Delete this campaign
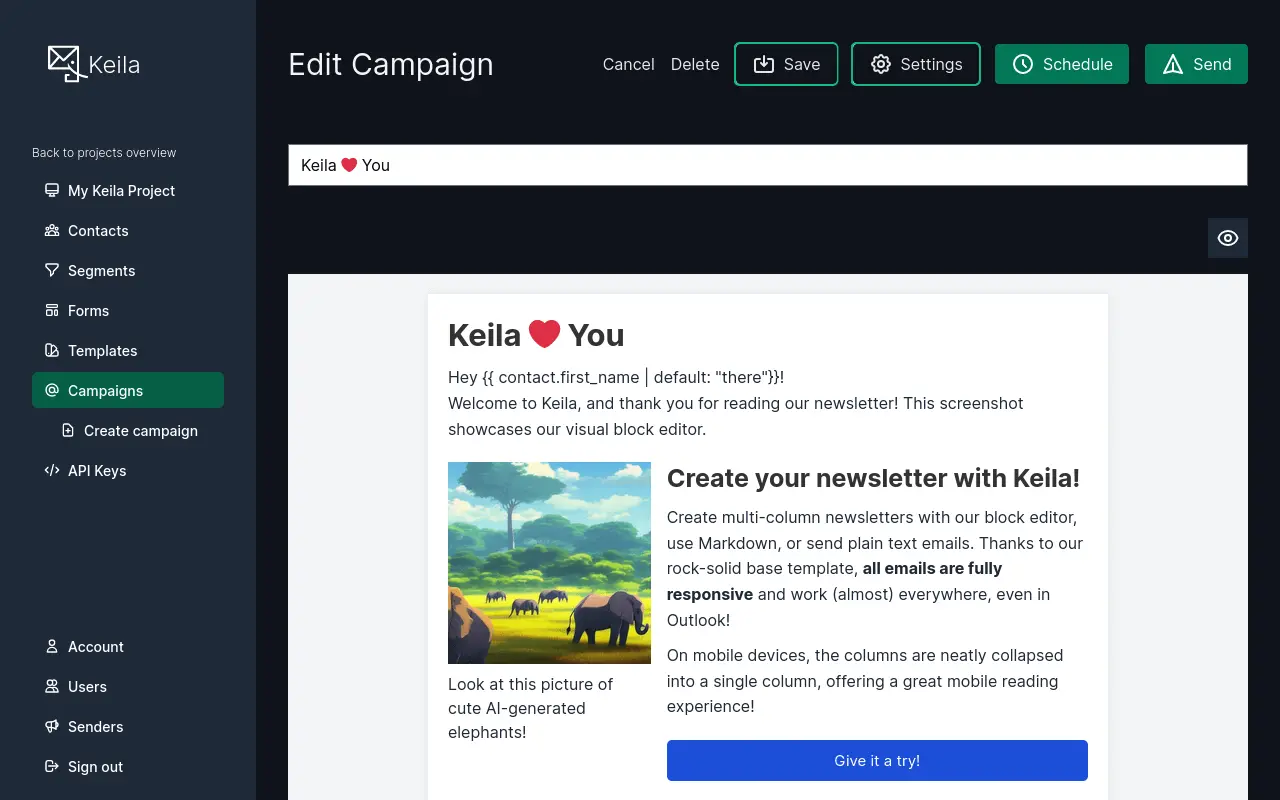Viewport: 1280px width, 800px height. click(695, 64)
